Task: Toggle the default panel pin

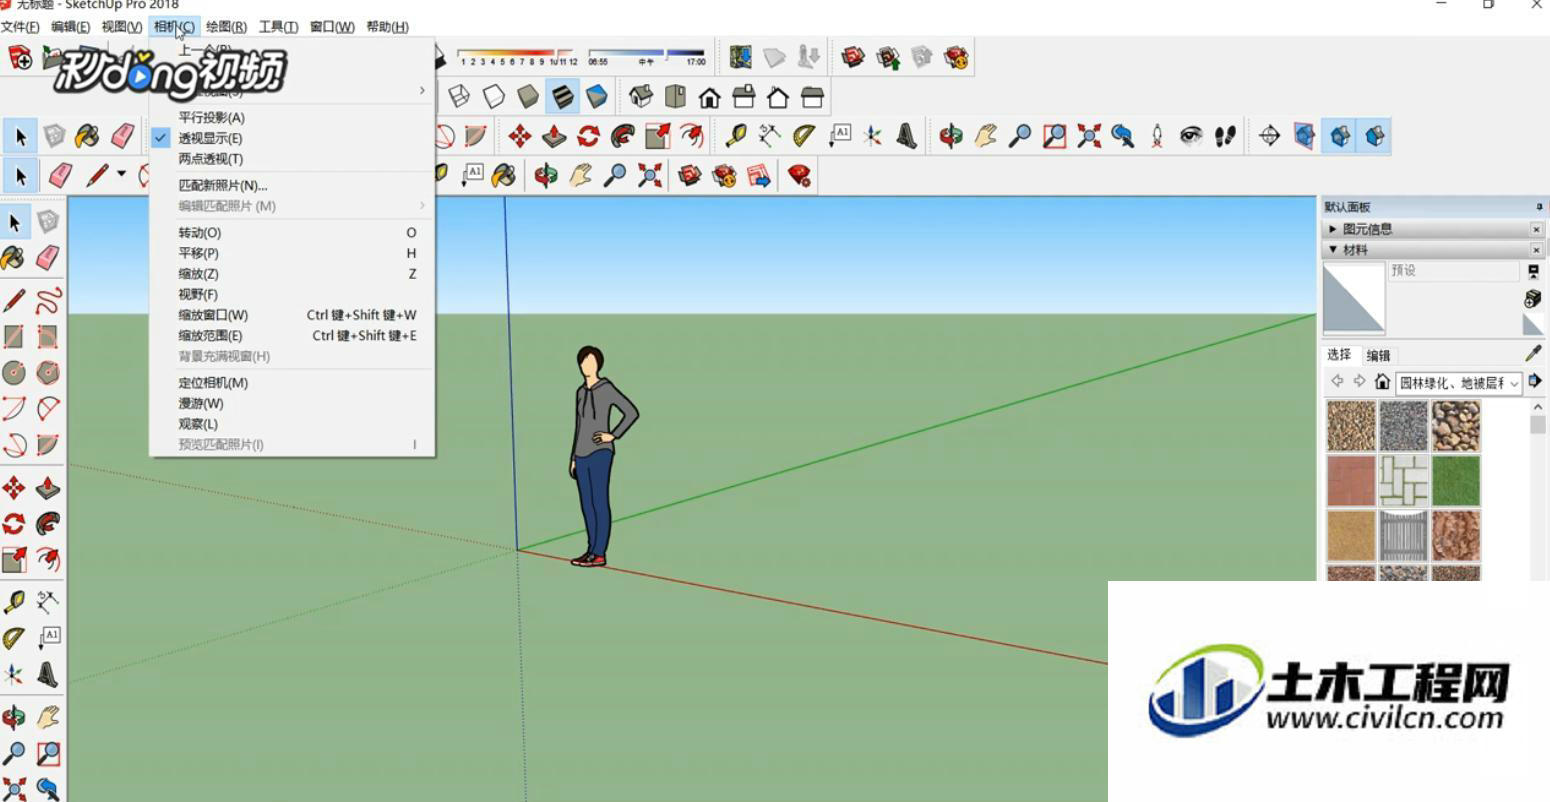Action: [1539, 207]
